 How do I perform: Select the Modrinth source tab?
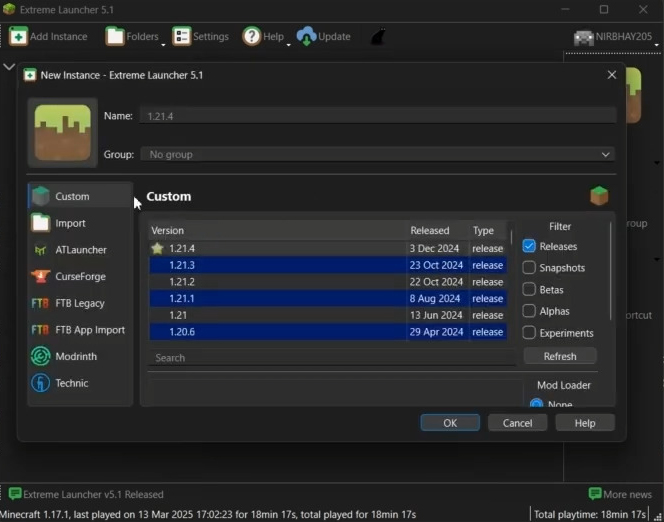80,356
